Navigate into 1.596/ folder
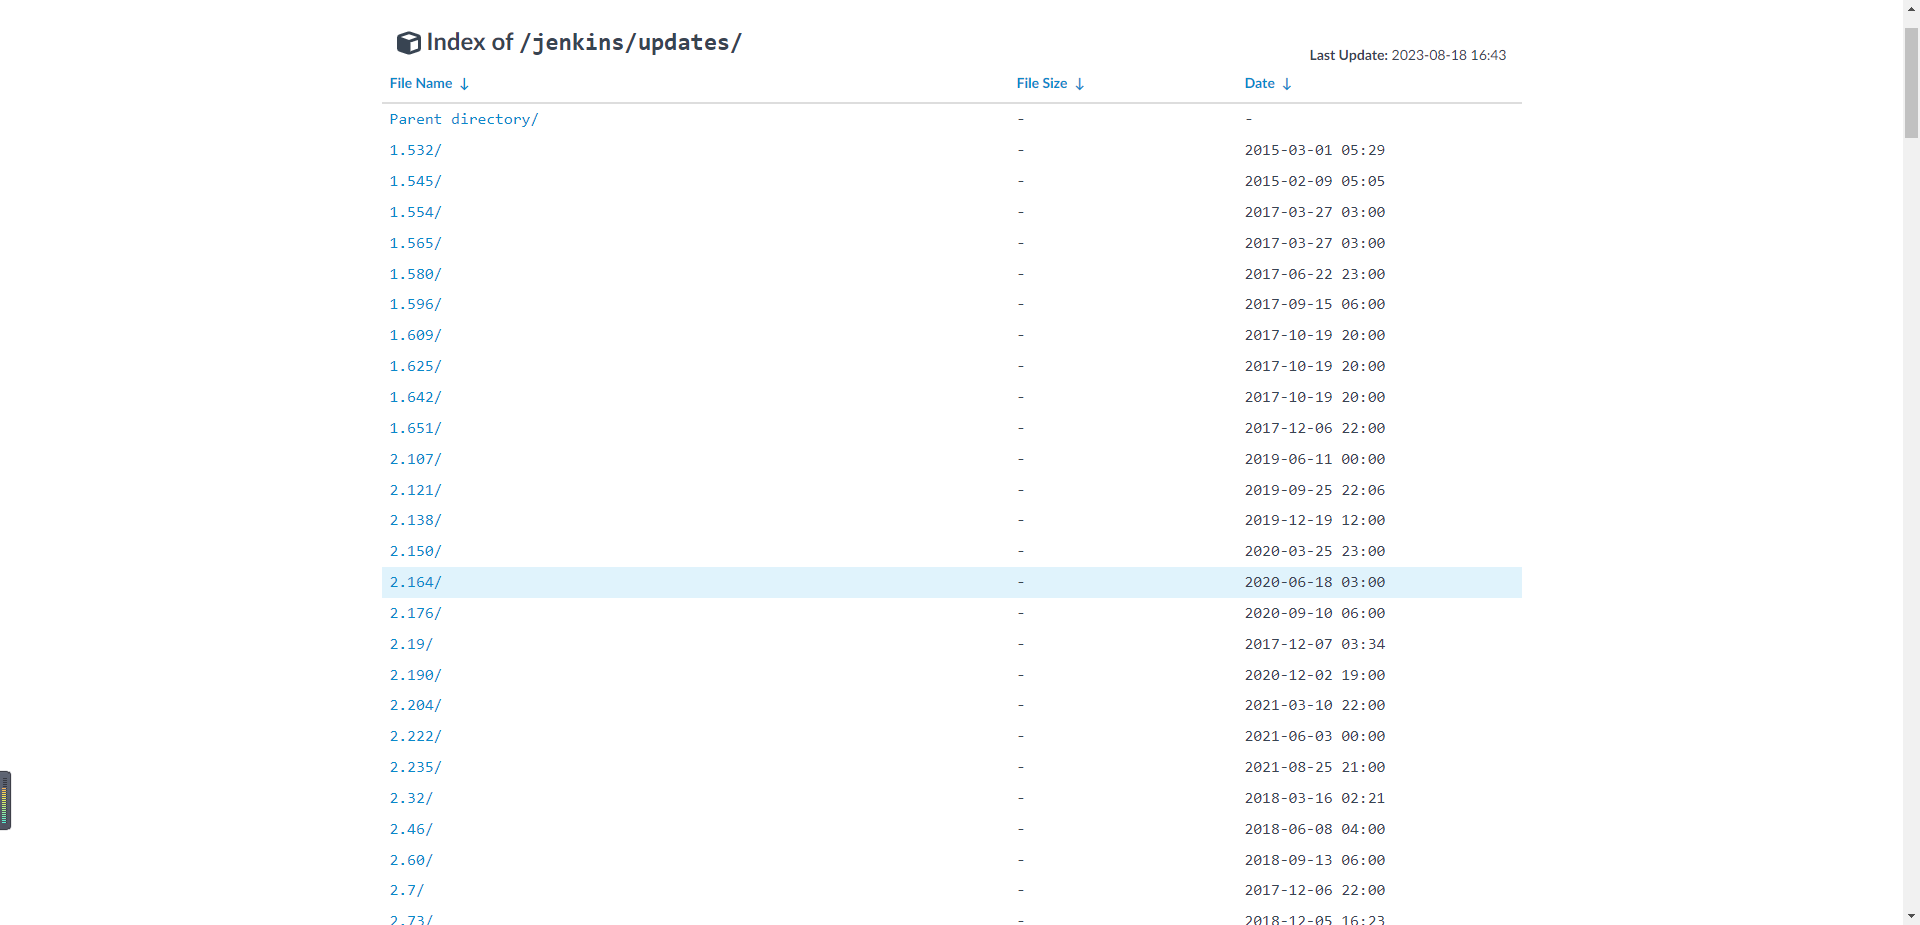This screenshot has height=925, width=1920. pyautogui.click(x=416, y=304)
